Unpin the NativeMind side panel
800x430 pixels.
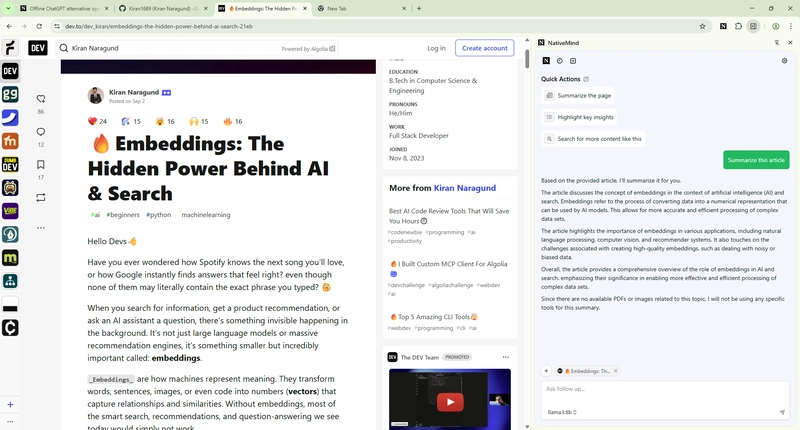(x=777, y=43)
